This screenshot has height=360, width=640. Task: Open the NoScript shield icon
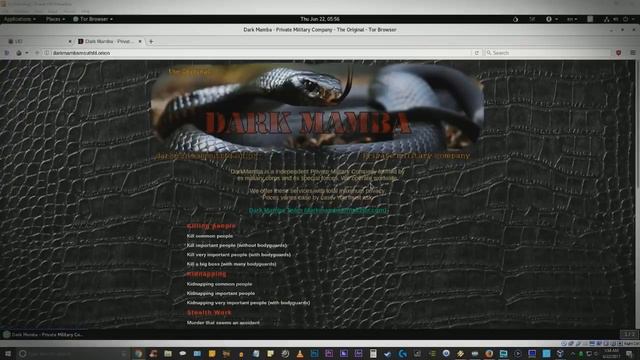coord(619,53)
